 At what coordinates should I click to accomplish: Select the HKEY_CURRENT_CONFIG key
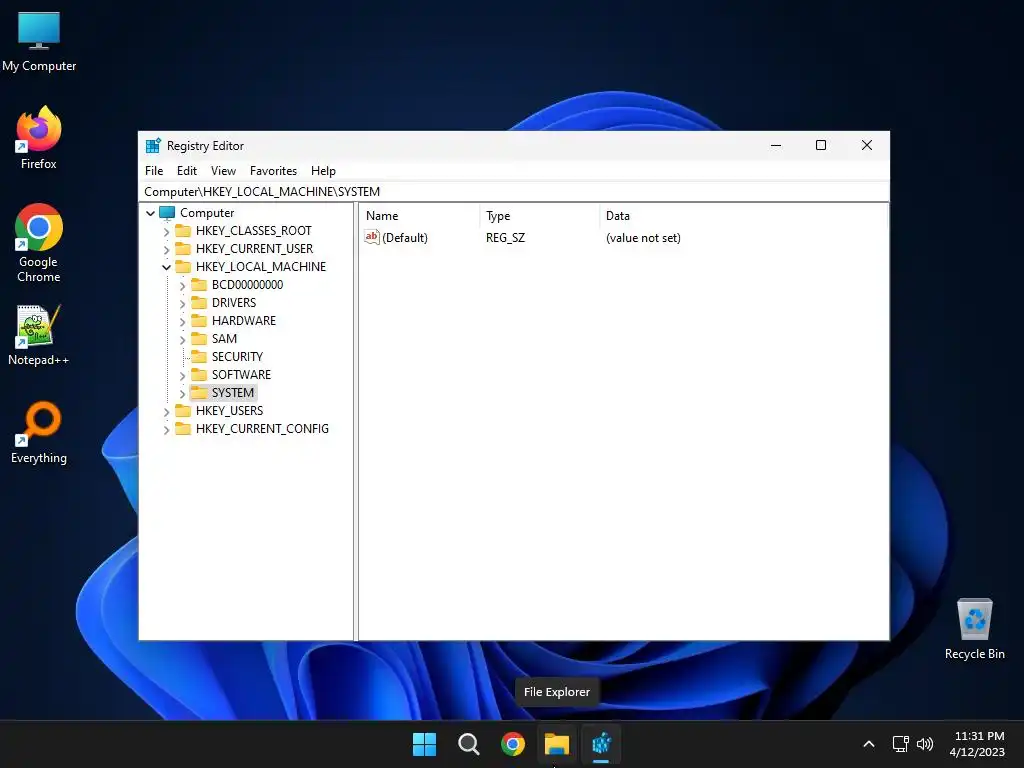pos(262,428)
